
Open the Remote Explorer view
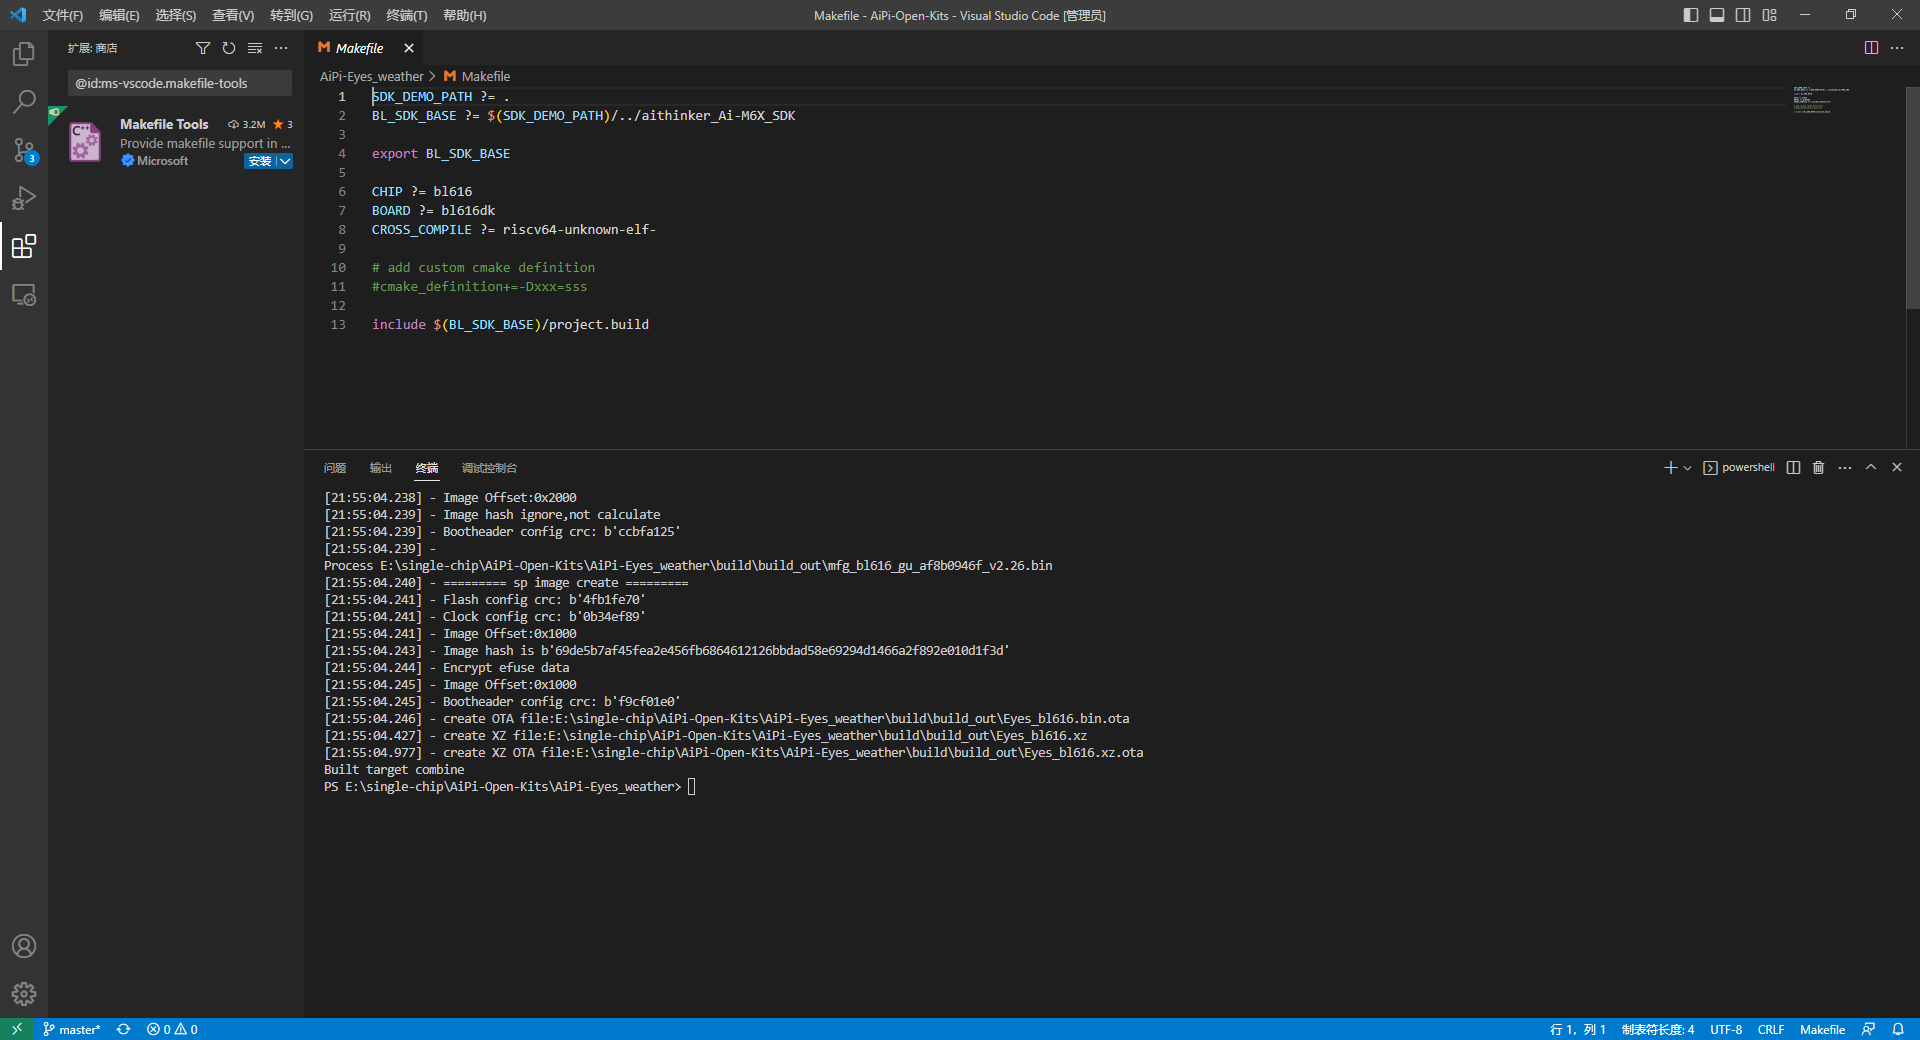point(24,295)
